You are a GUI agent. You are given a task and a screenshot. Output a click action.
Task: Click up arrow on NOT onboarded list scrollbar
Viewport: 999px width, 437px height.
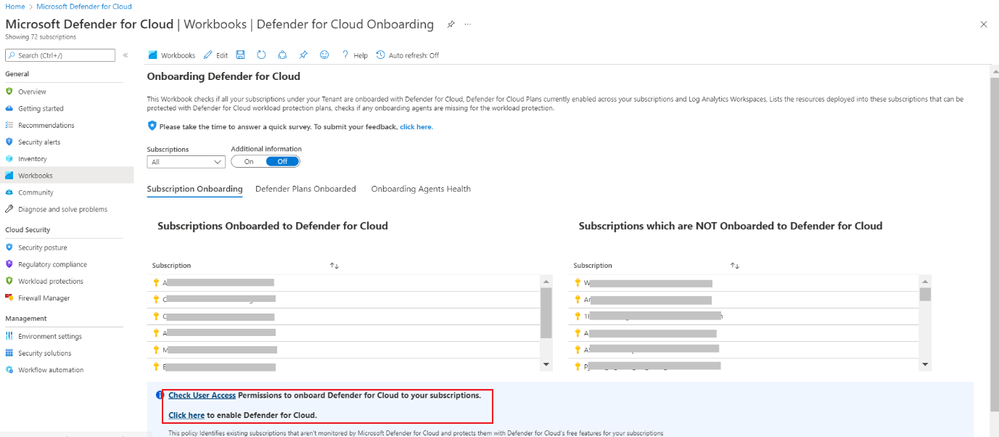coord(926,281)
